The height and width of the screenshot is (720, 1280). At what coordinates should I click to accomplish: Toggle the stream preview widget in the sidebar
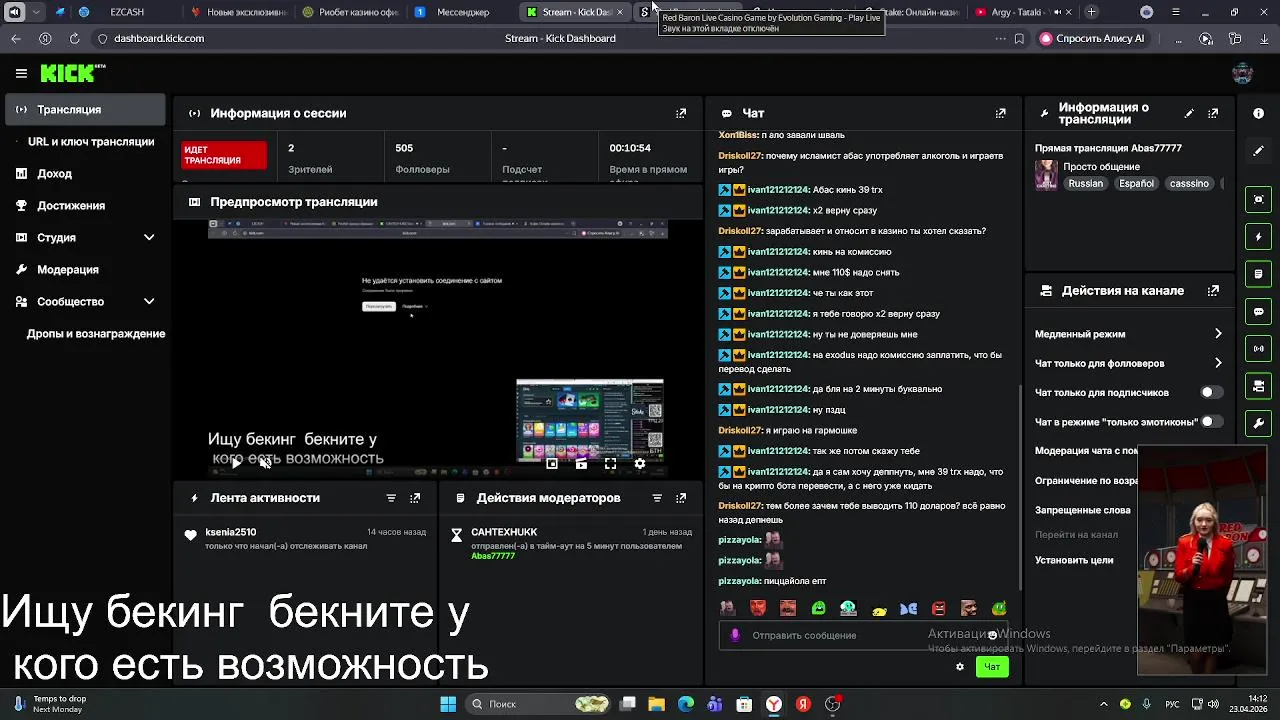coord(1259,199)
